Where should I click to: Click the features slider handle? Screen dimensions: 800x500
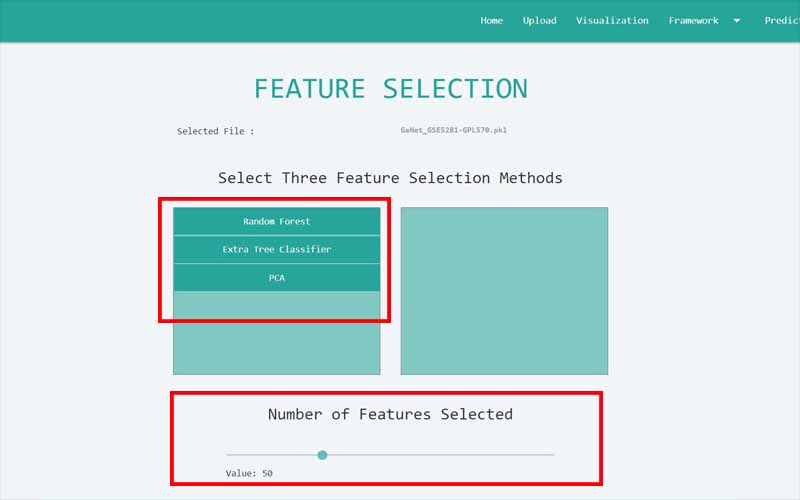pos(322,455)
